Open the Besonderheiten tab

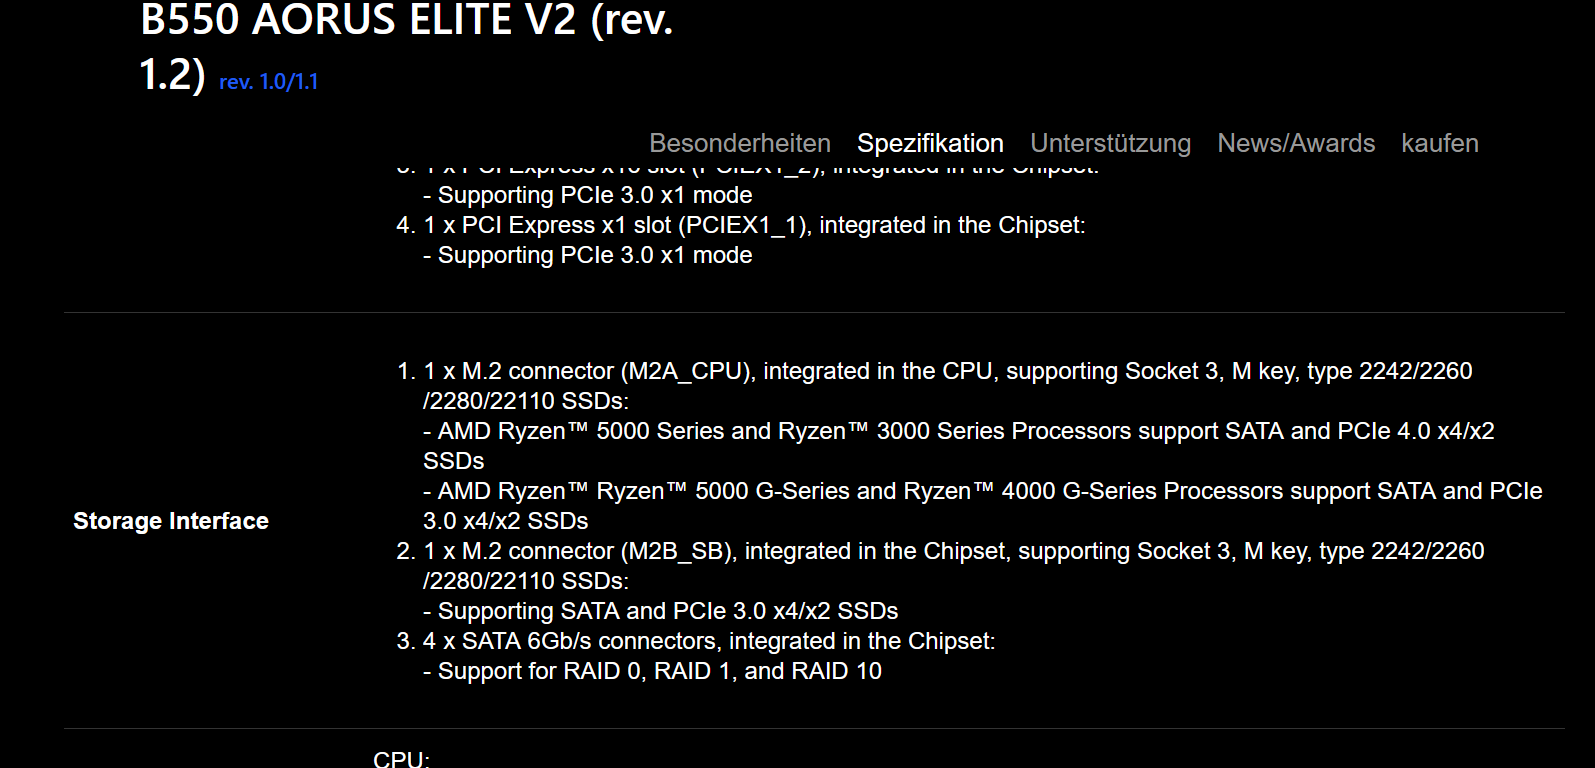(x=739, y=143)
